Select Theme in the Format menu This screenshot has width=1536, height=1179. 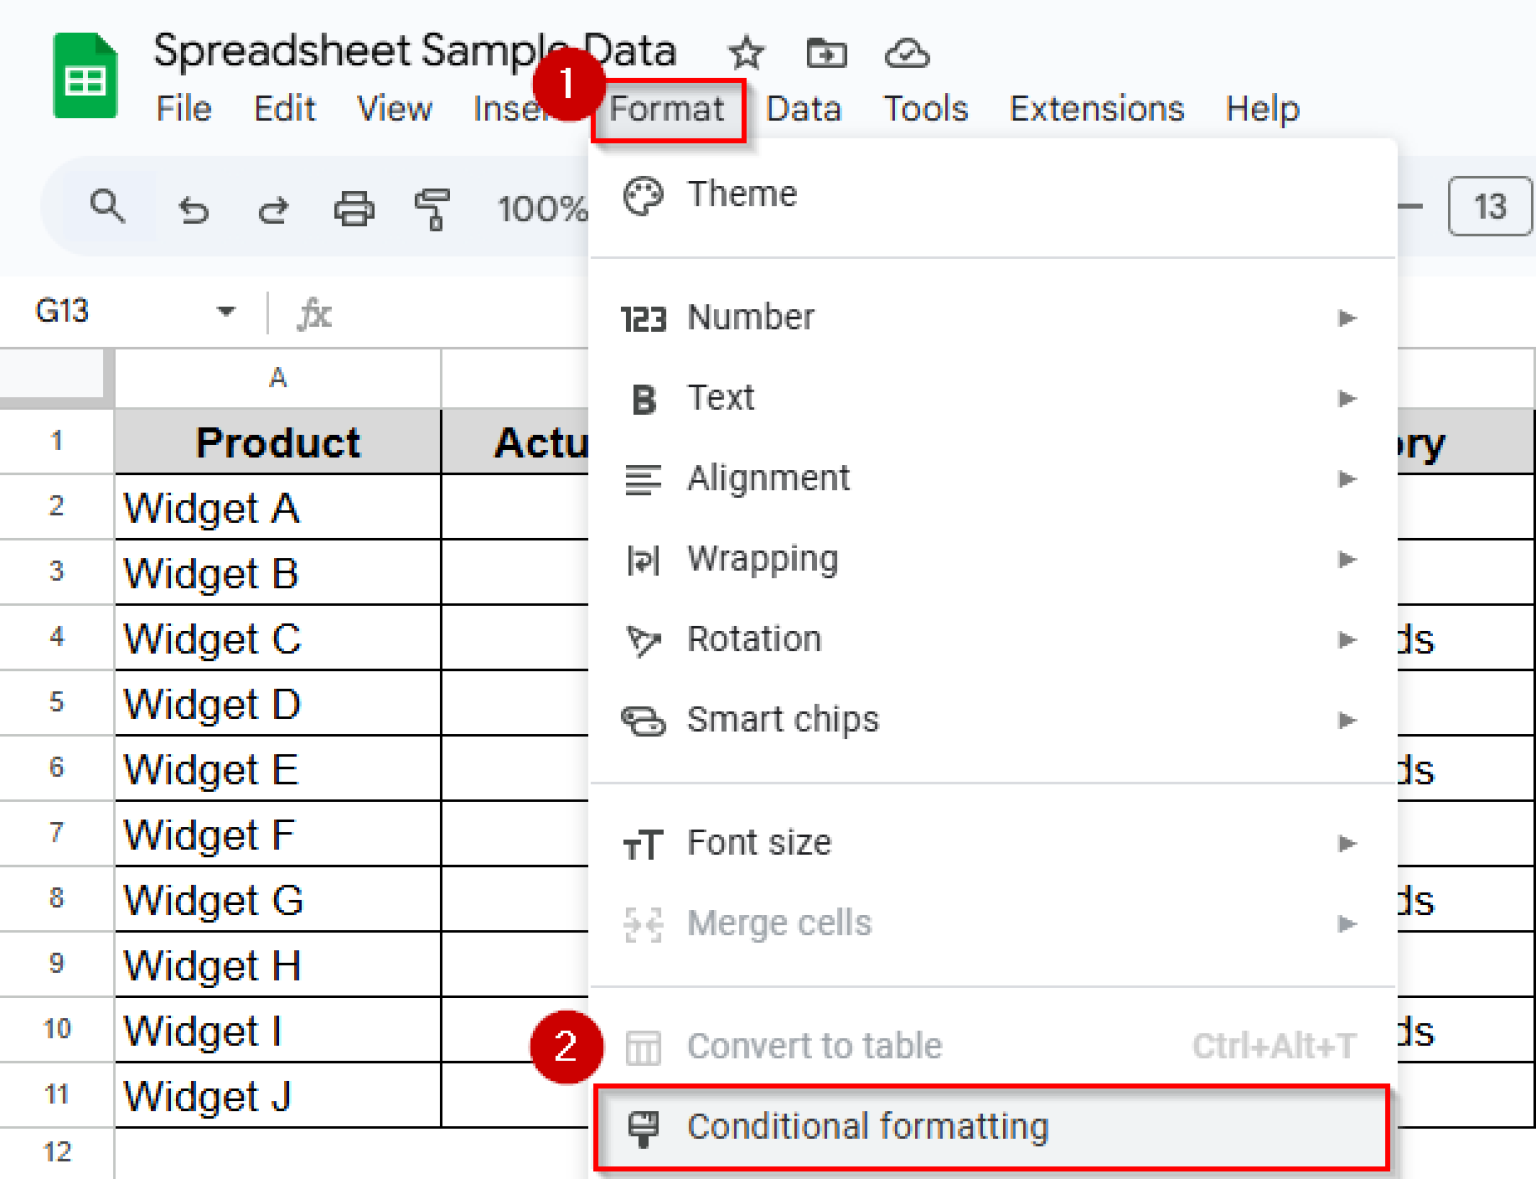click(x=741, y=194)
